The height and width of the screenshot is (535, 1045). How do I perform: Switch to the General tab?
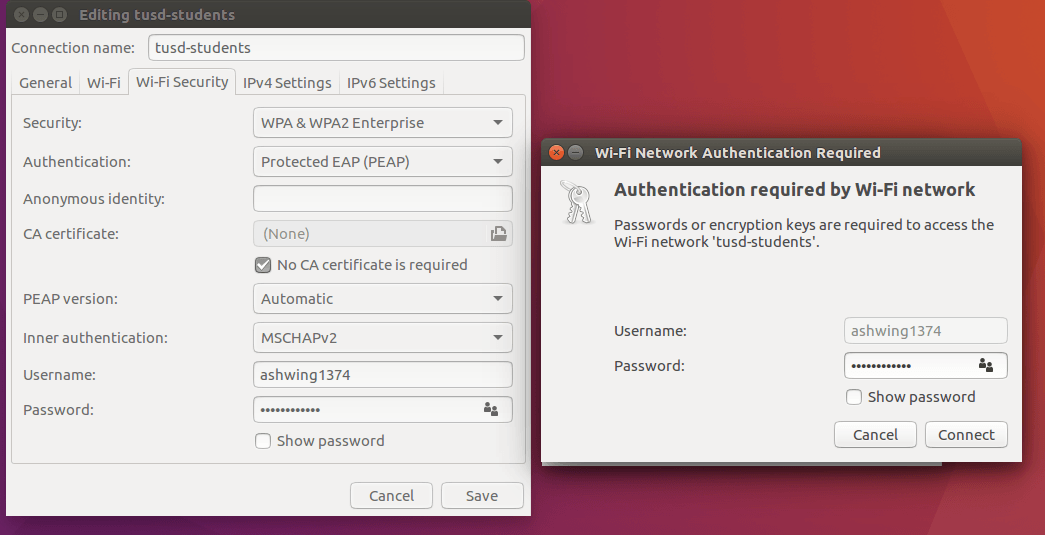tap(45, 83)
